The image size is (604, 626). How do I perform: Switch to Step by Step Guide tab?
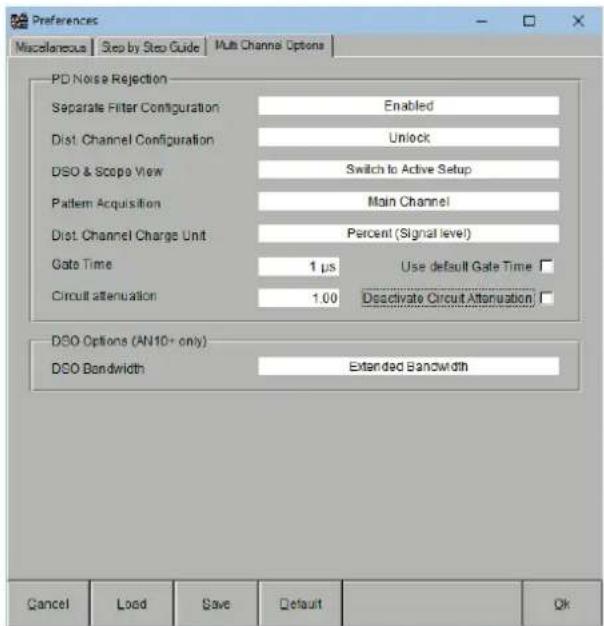point(150,47)
